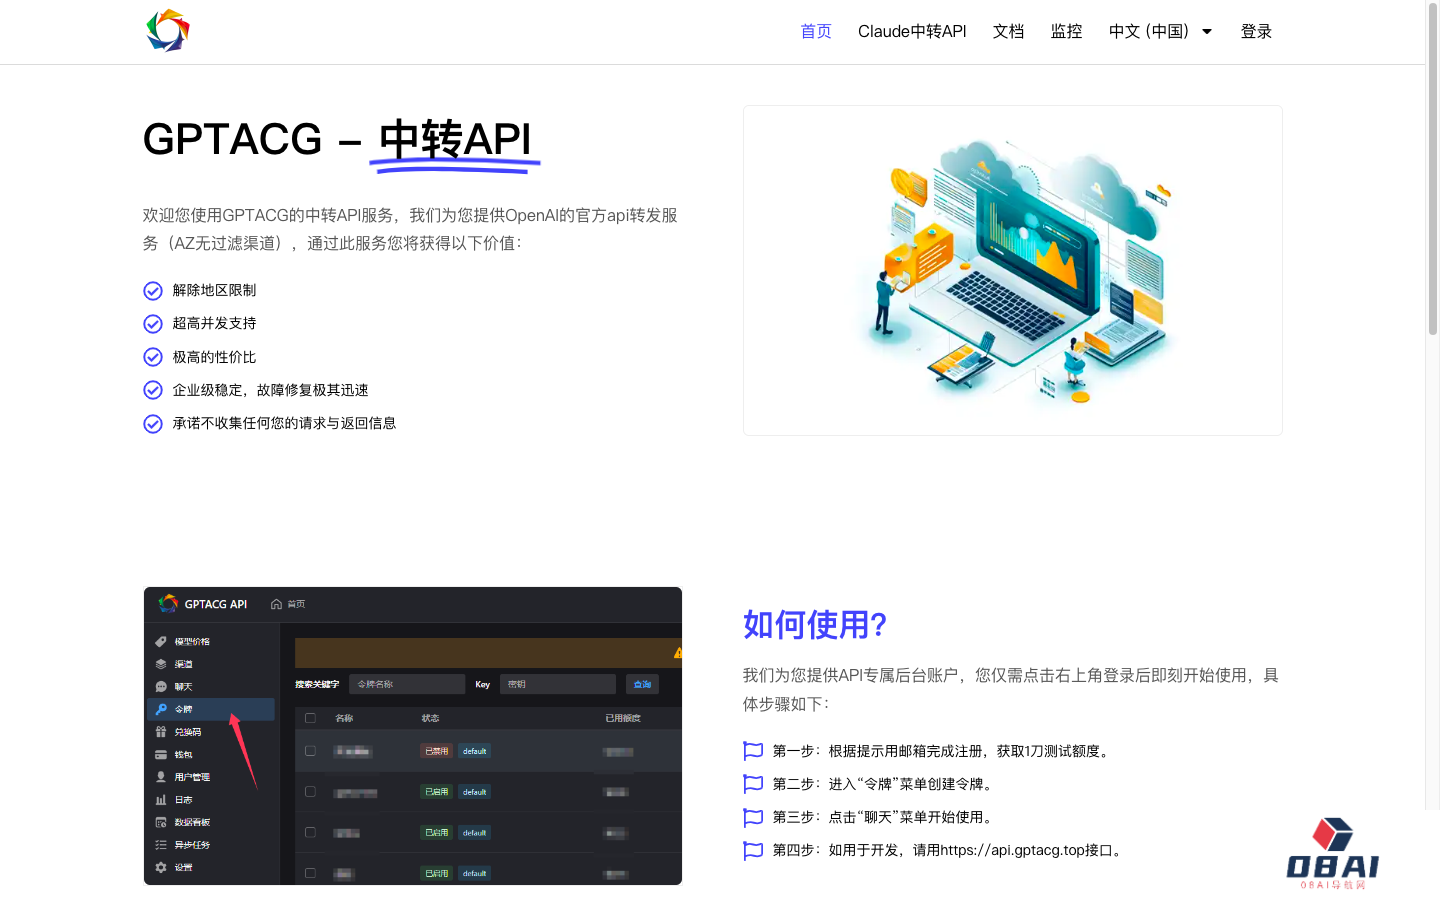Click the laptop analytics illustration image

tap(1013, 271)
